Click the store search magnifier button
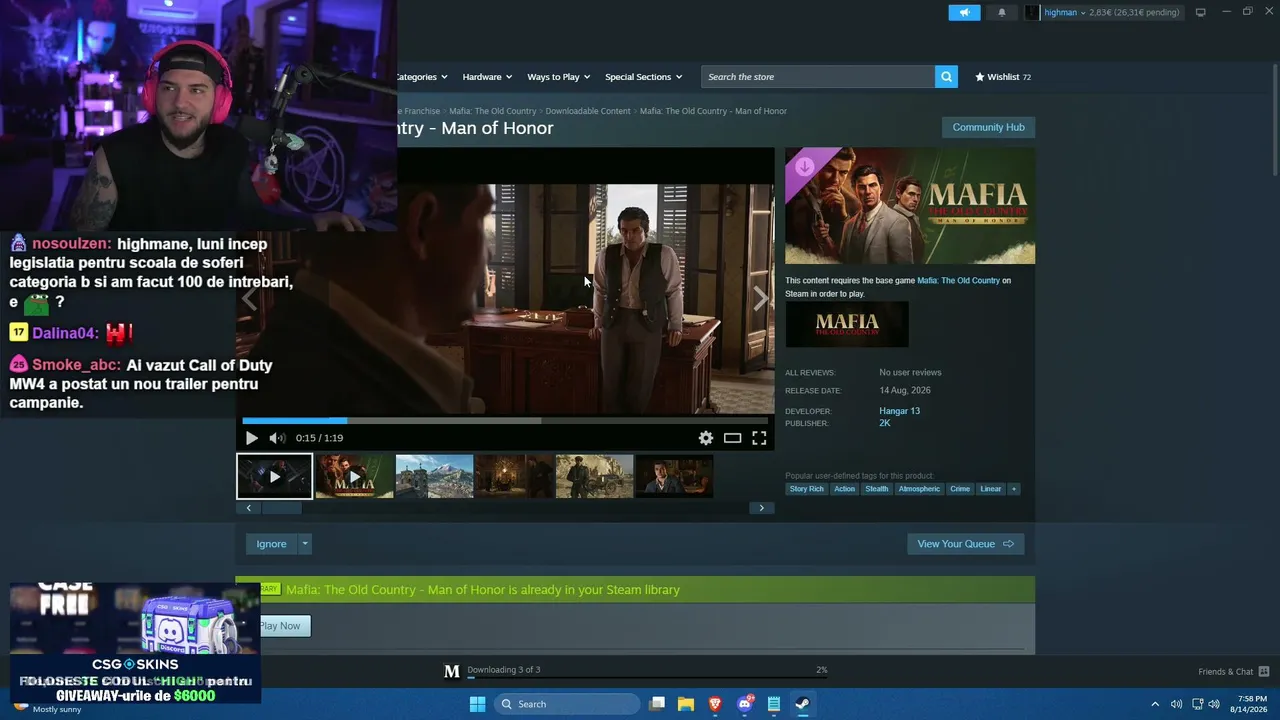This screenshot has height=720, width=1280. tap(946, 77)
